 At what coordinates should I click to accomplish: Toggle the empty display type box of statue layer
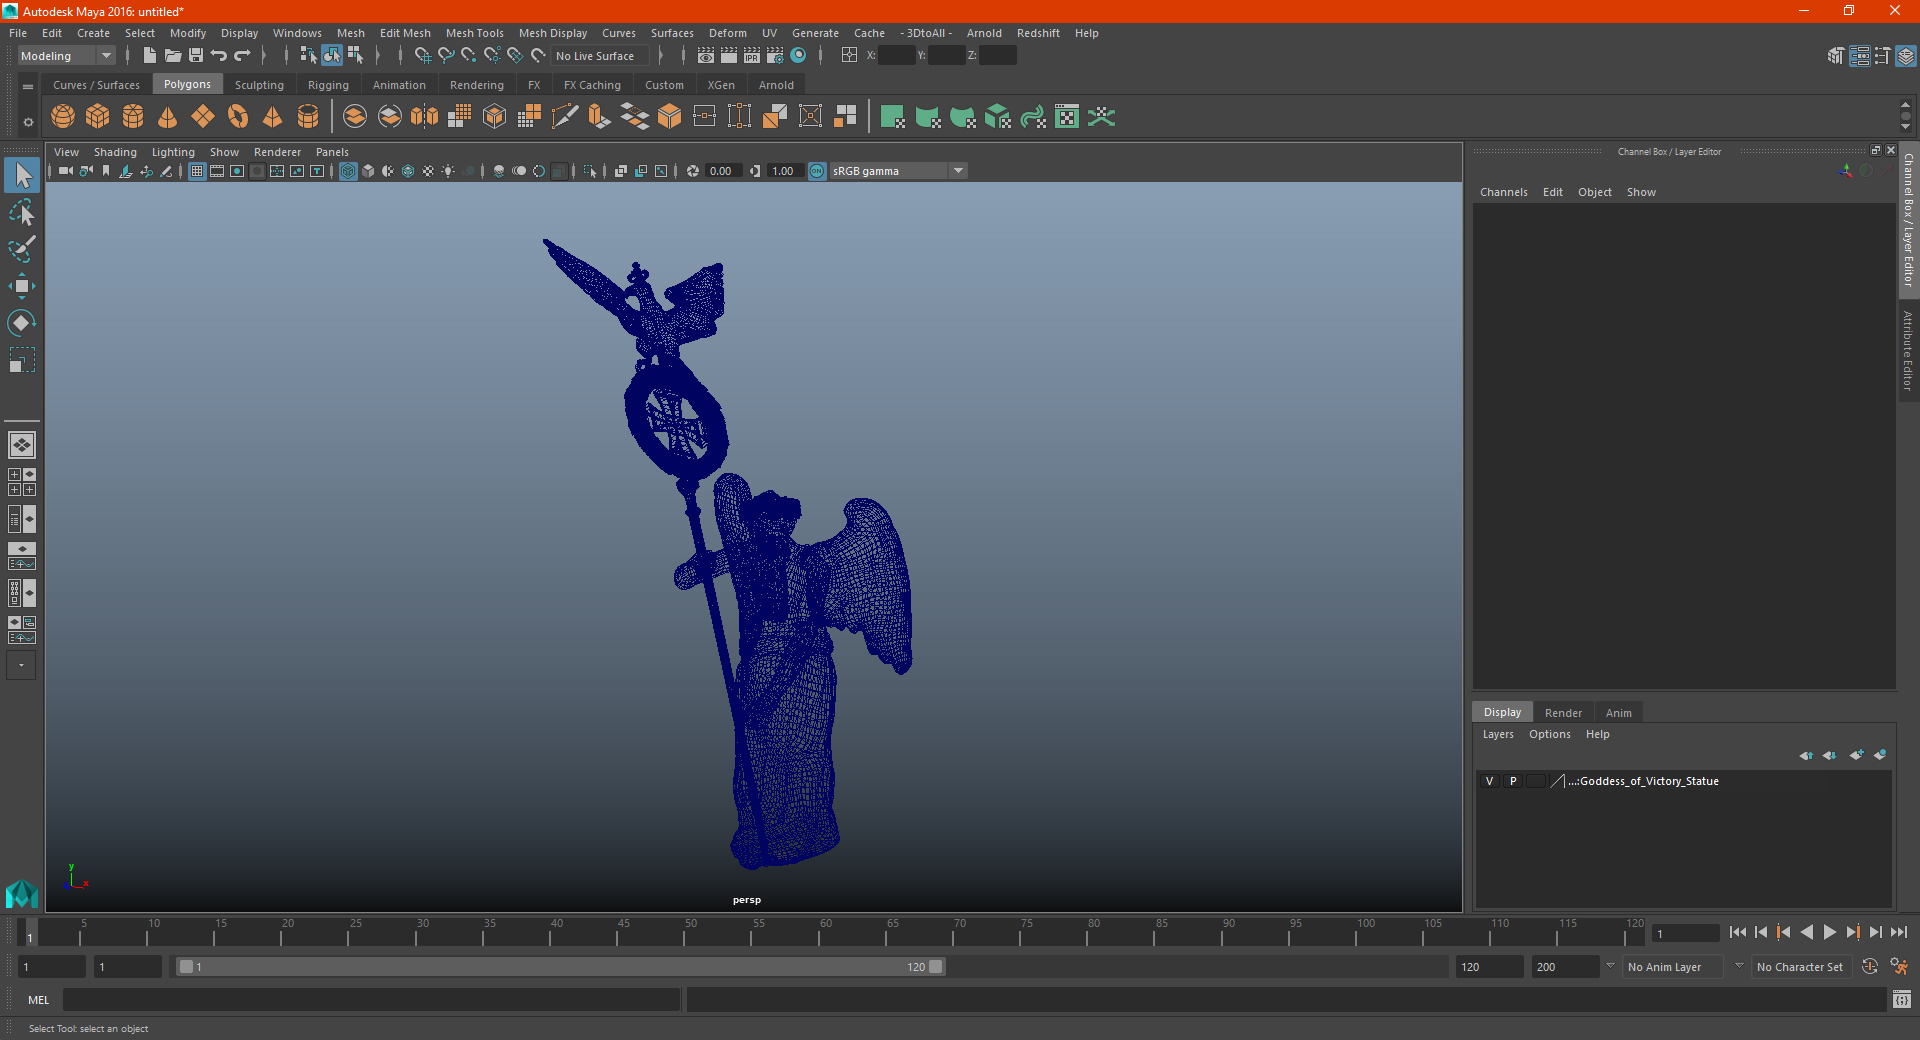click(x=1536, y=781)
